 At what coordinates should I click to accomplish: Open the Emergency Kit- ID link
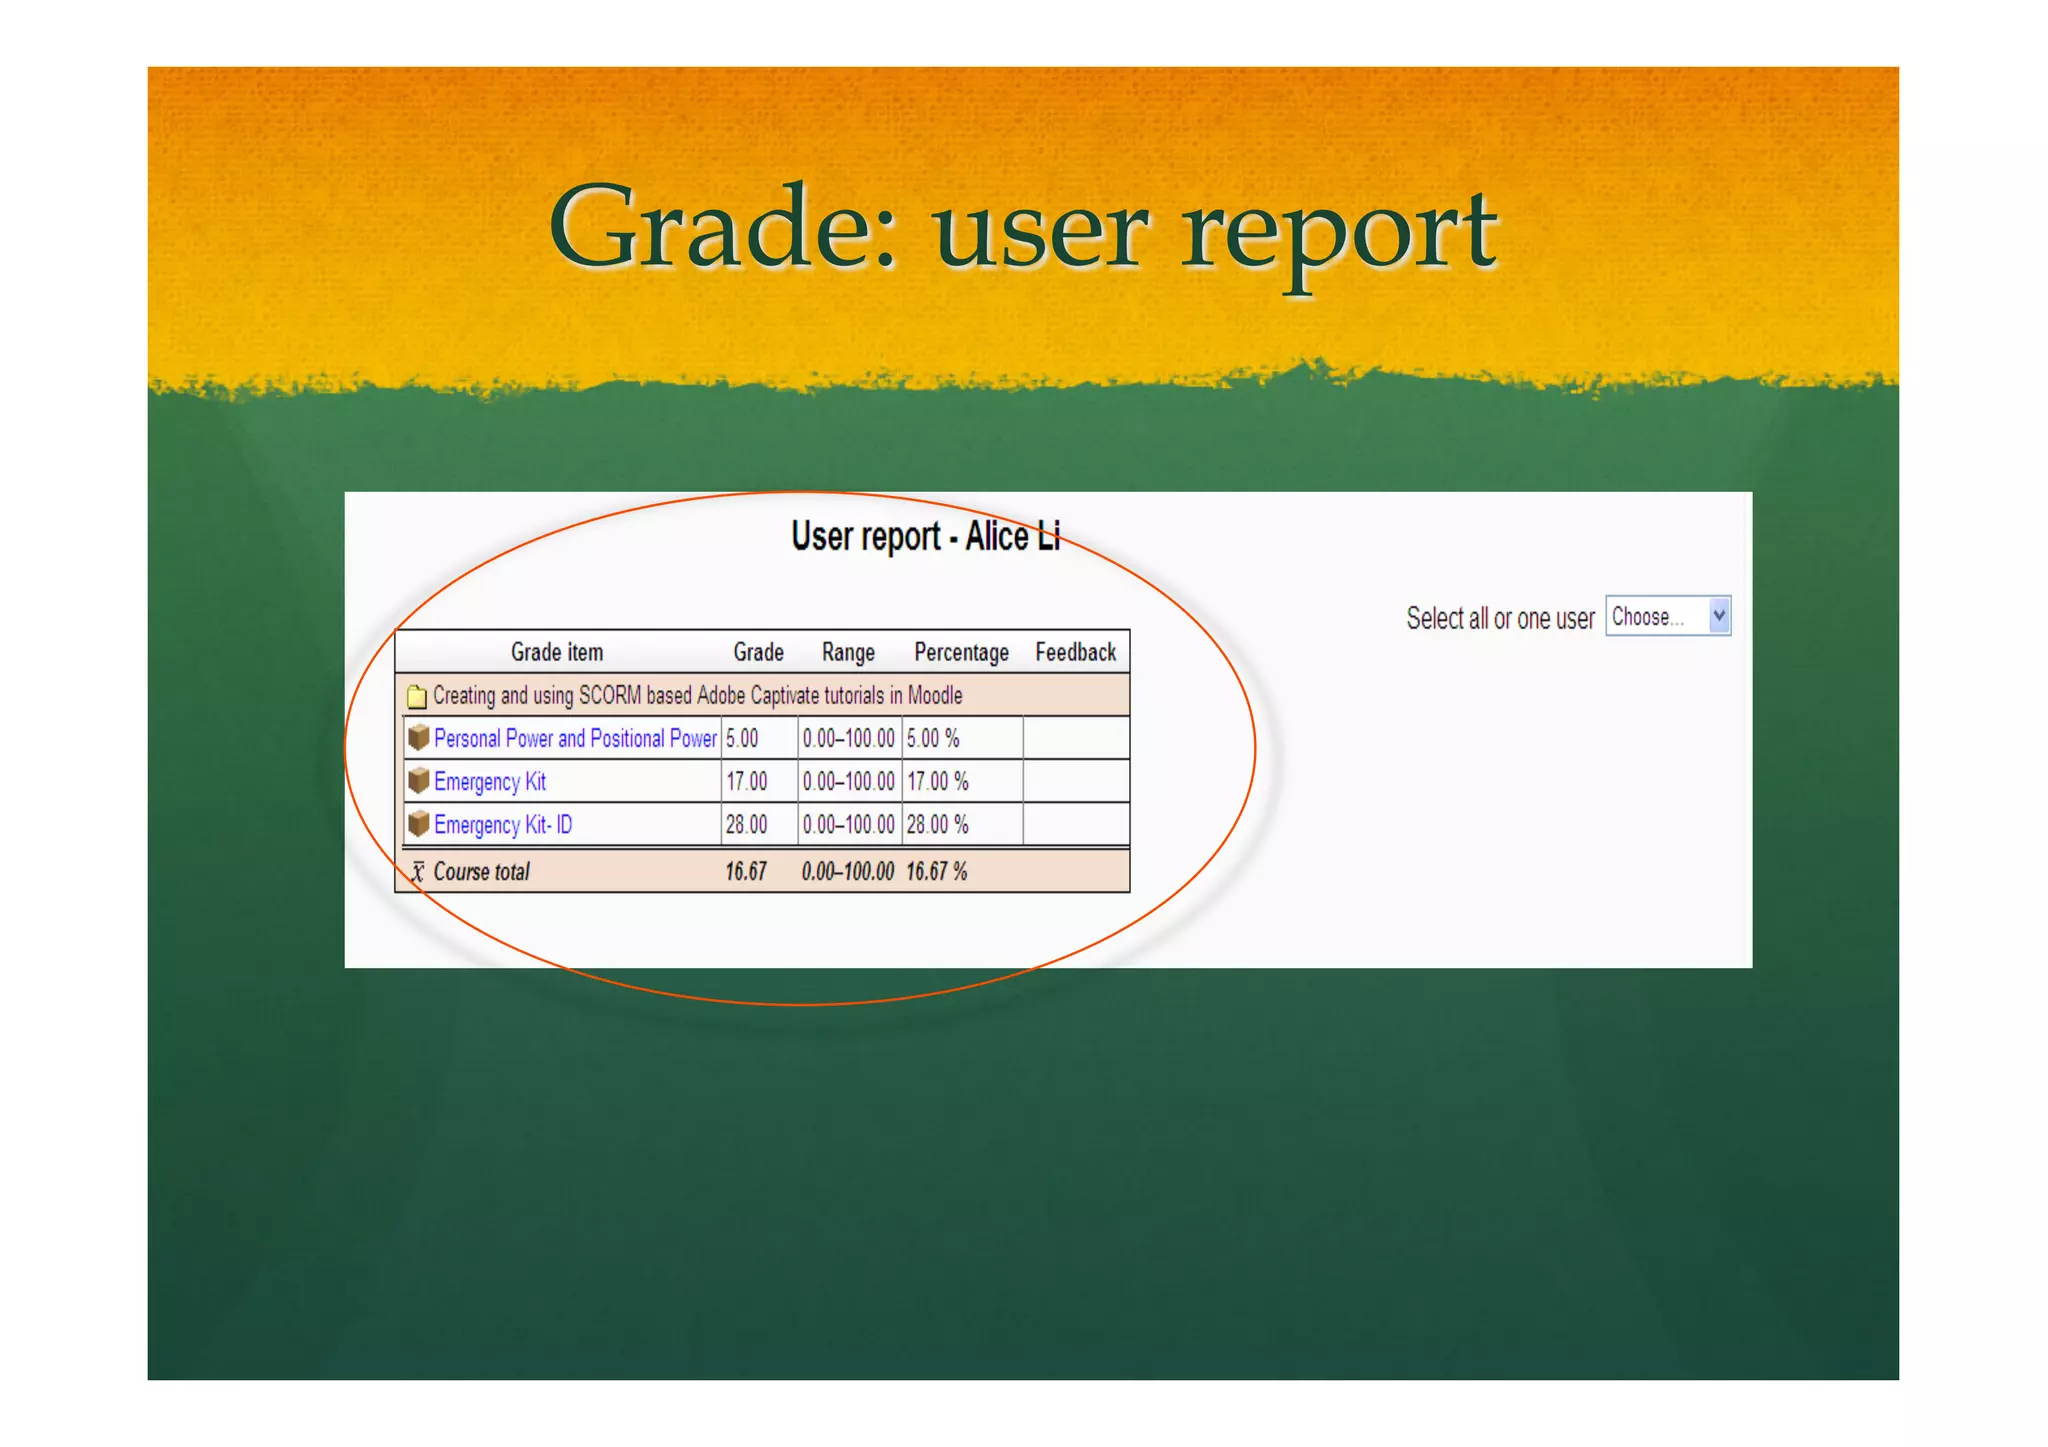[503, 824]
